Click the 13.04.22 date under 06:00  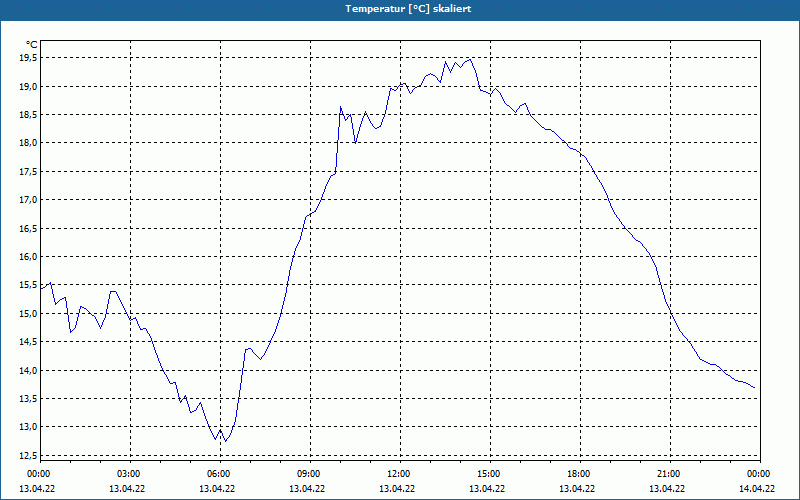coord(217,488)
